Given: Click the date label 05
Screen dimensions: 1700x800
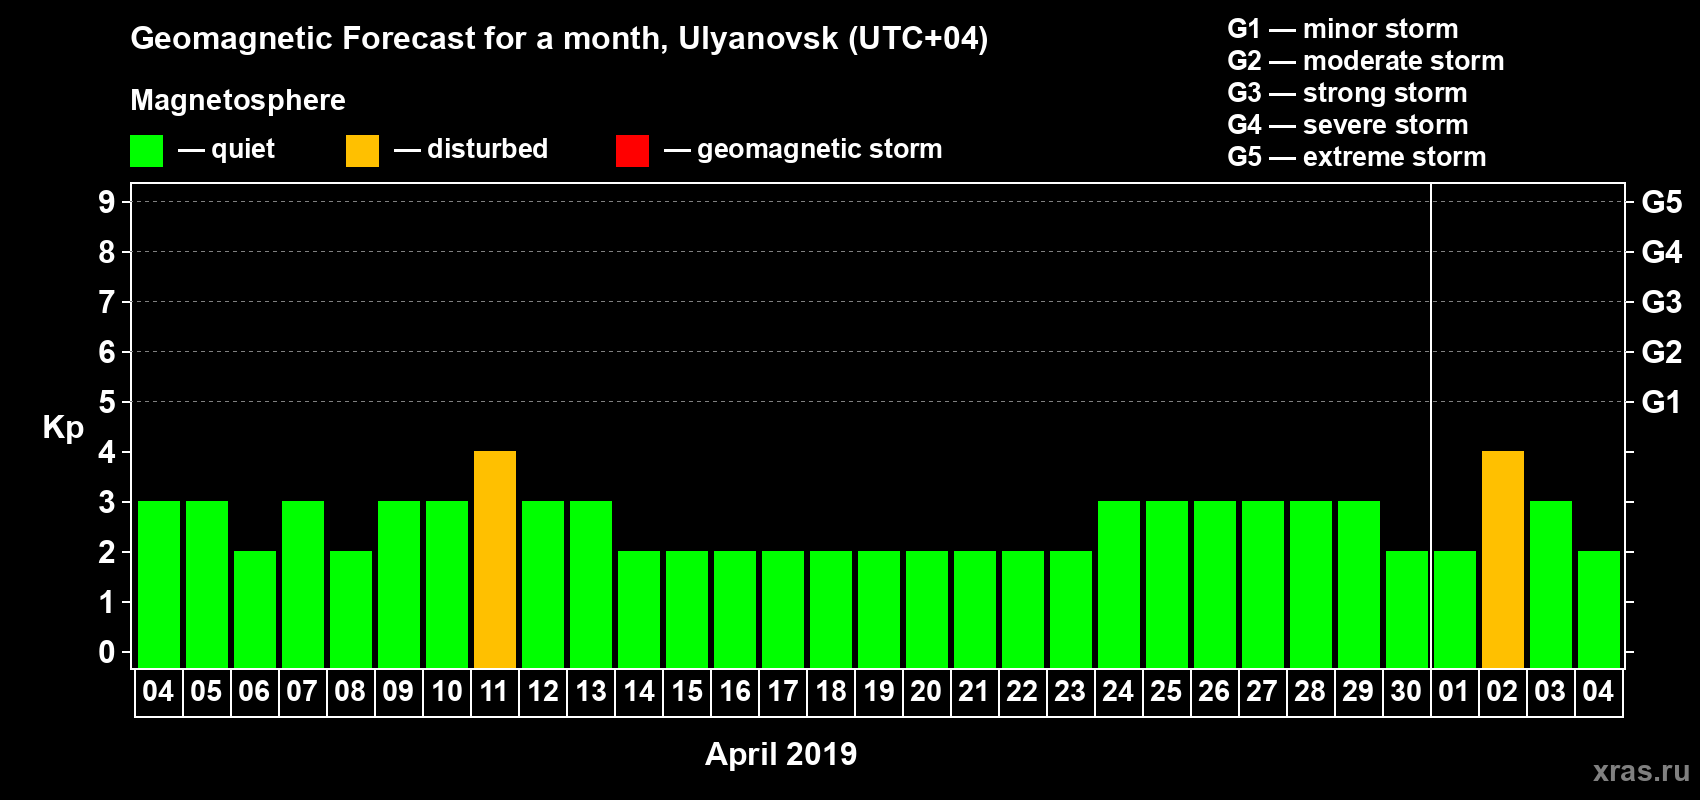Looking at the screenshot, I should [206, 691].
